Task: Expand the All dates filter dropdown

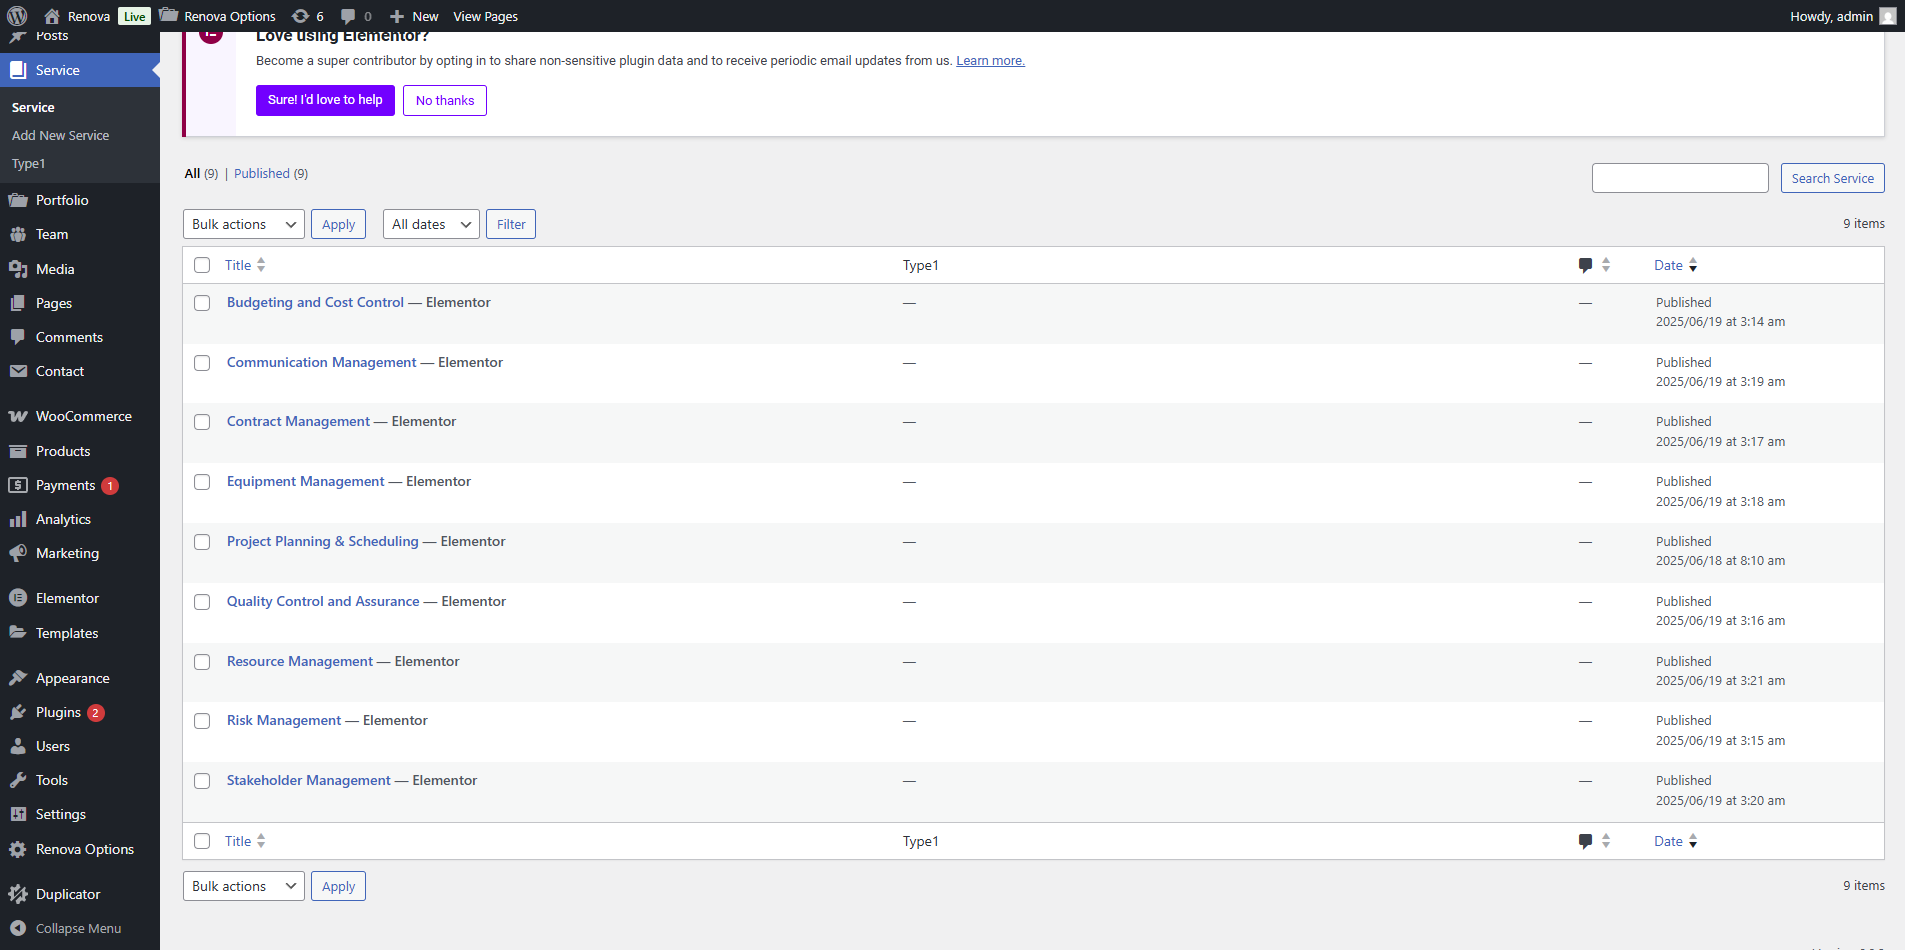Action: point(431,224)
